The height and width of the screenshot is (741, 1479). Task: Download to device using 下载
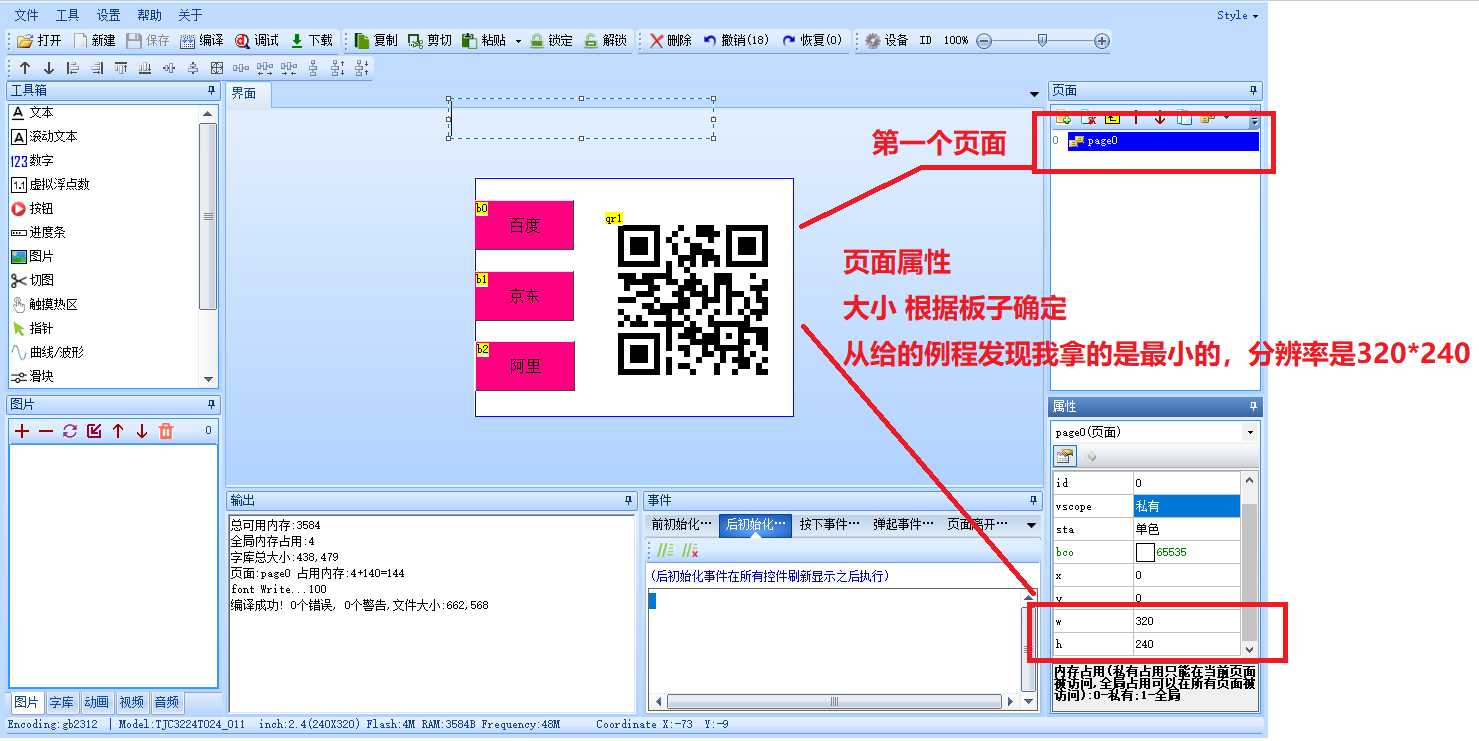(311, 41)
